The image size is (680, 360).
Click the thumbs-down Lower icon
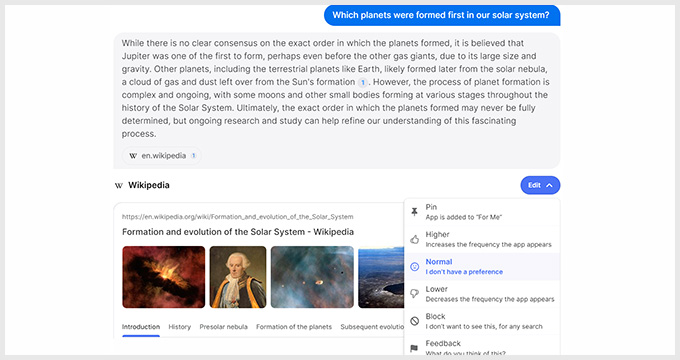pos(415,294)
